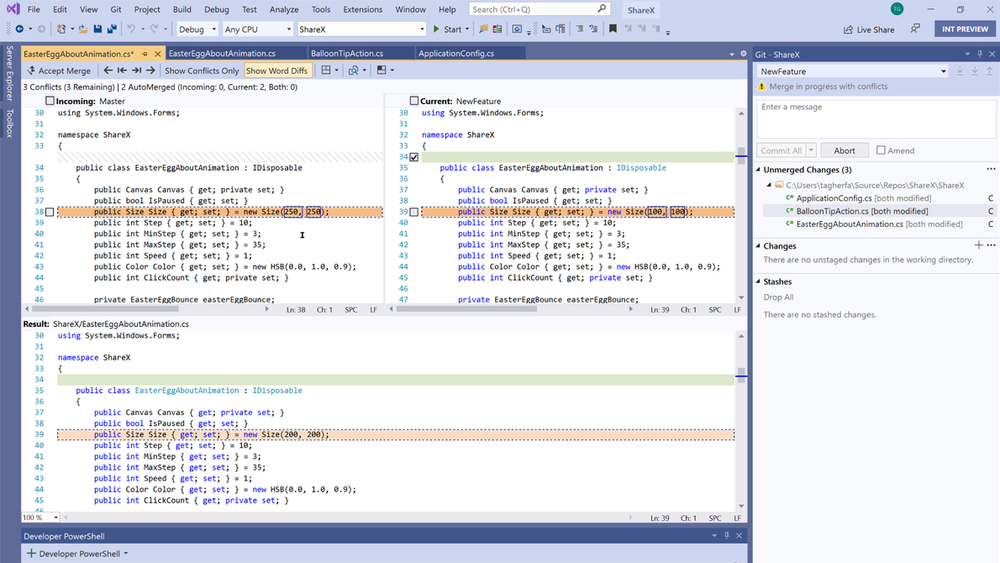This screenshot has height=563, width=1000.
Task: Uncheck the Current line 34 checkbox
Action: (x=414, y=157)
